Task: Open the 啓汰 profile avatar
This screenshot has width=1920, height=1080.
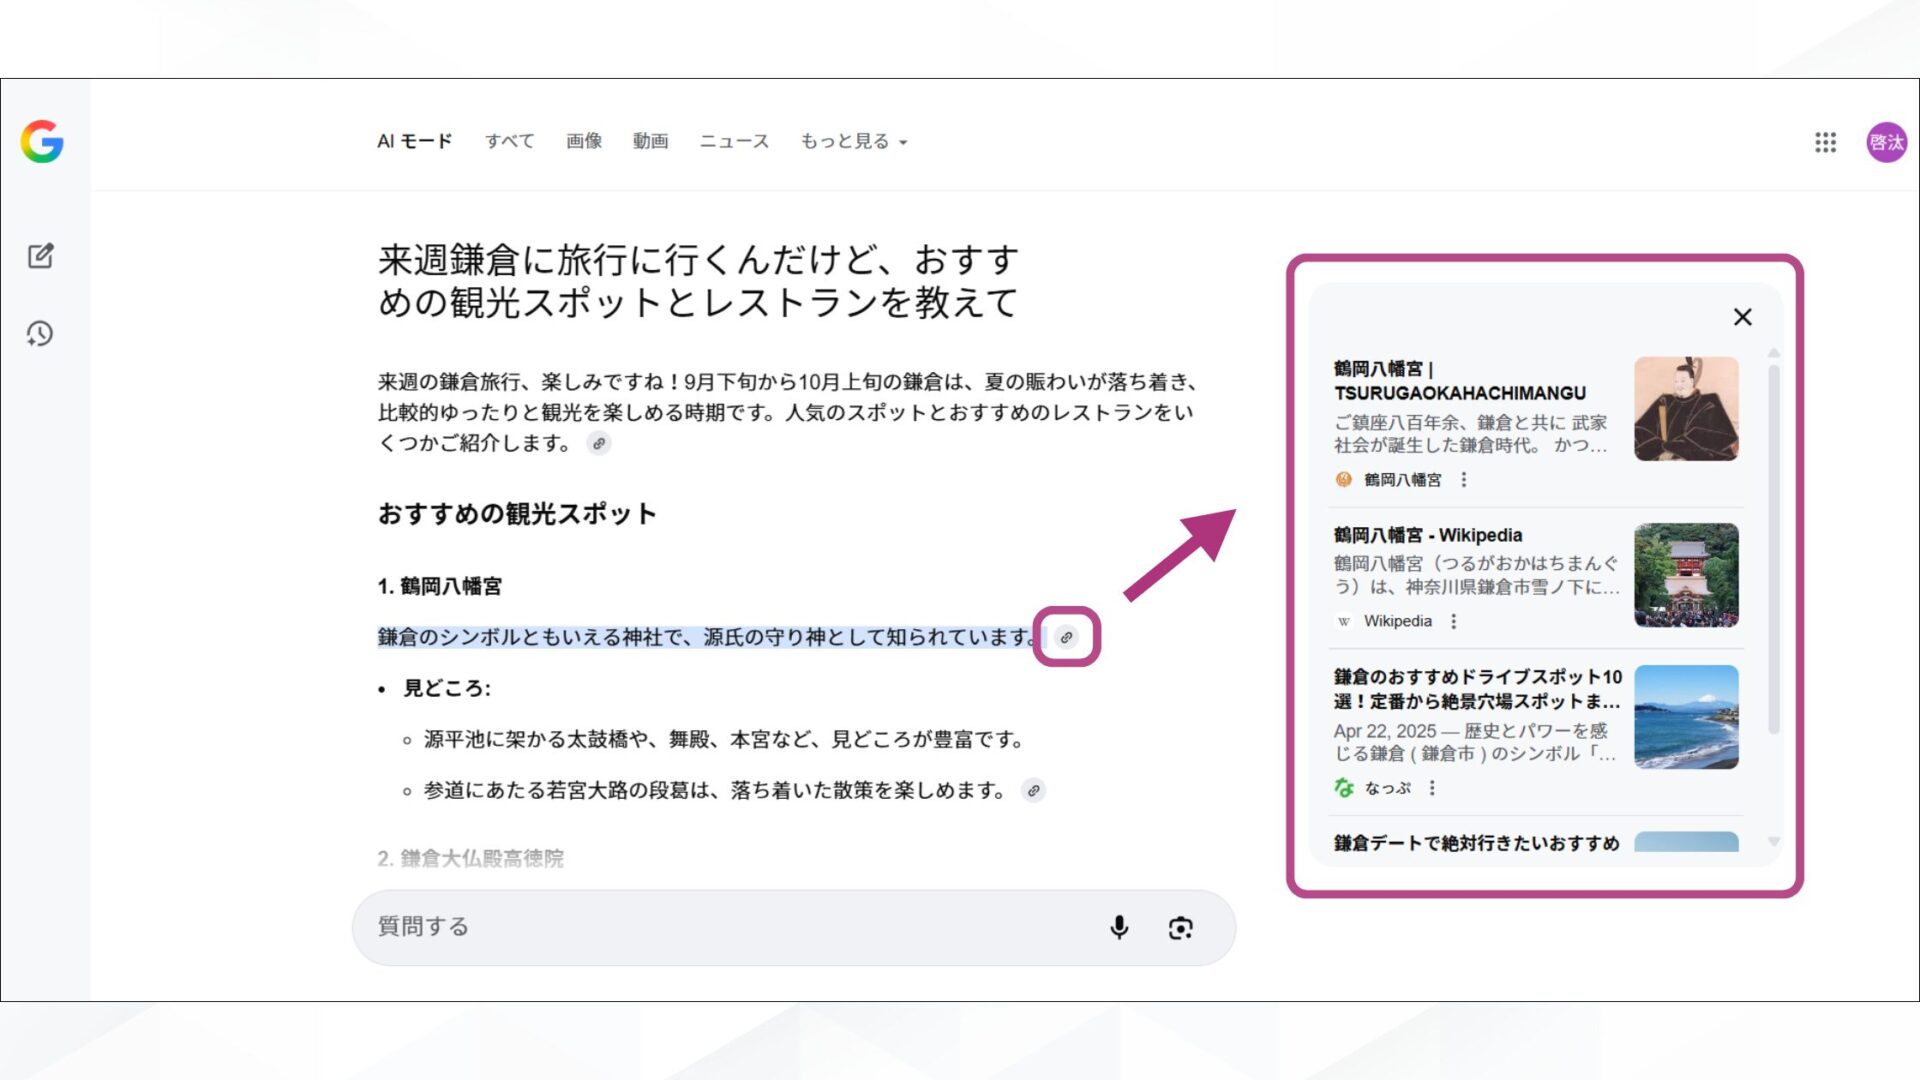Action: 1885,143
